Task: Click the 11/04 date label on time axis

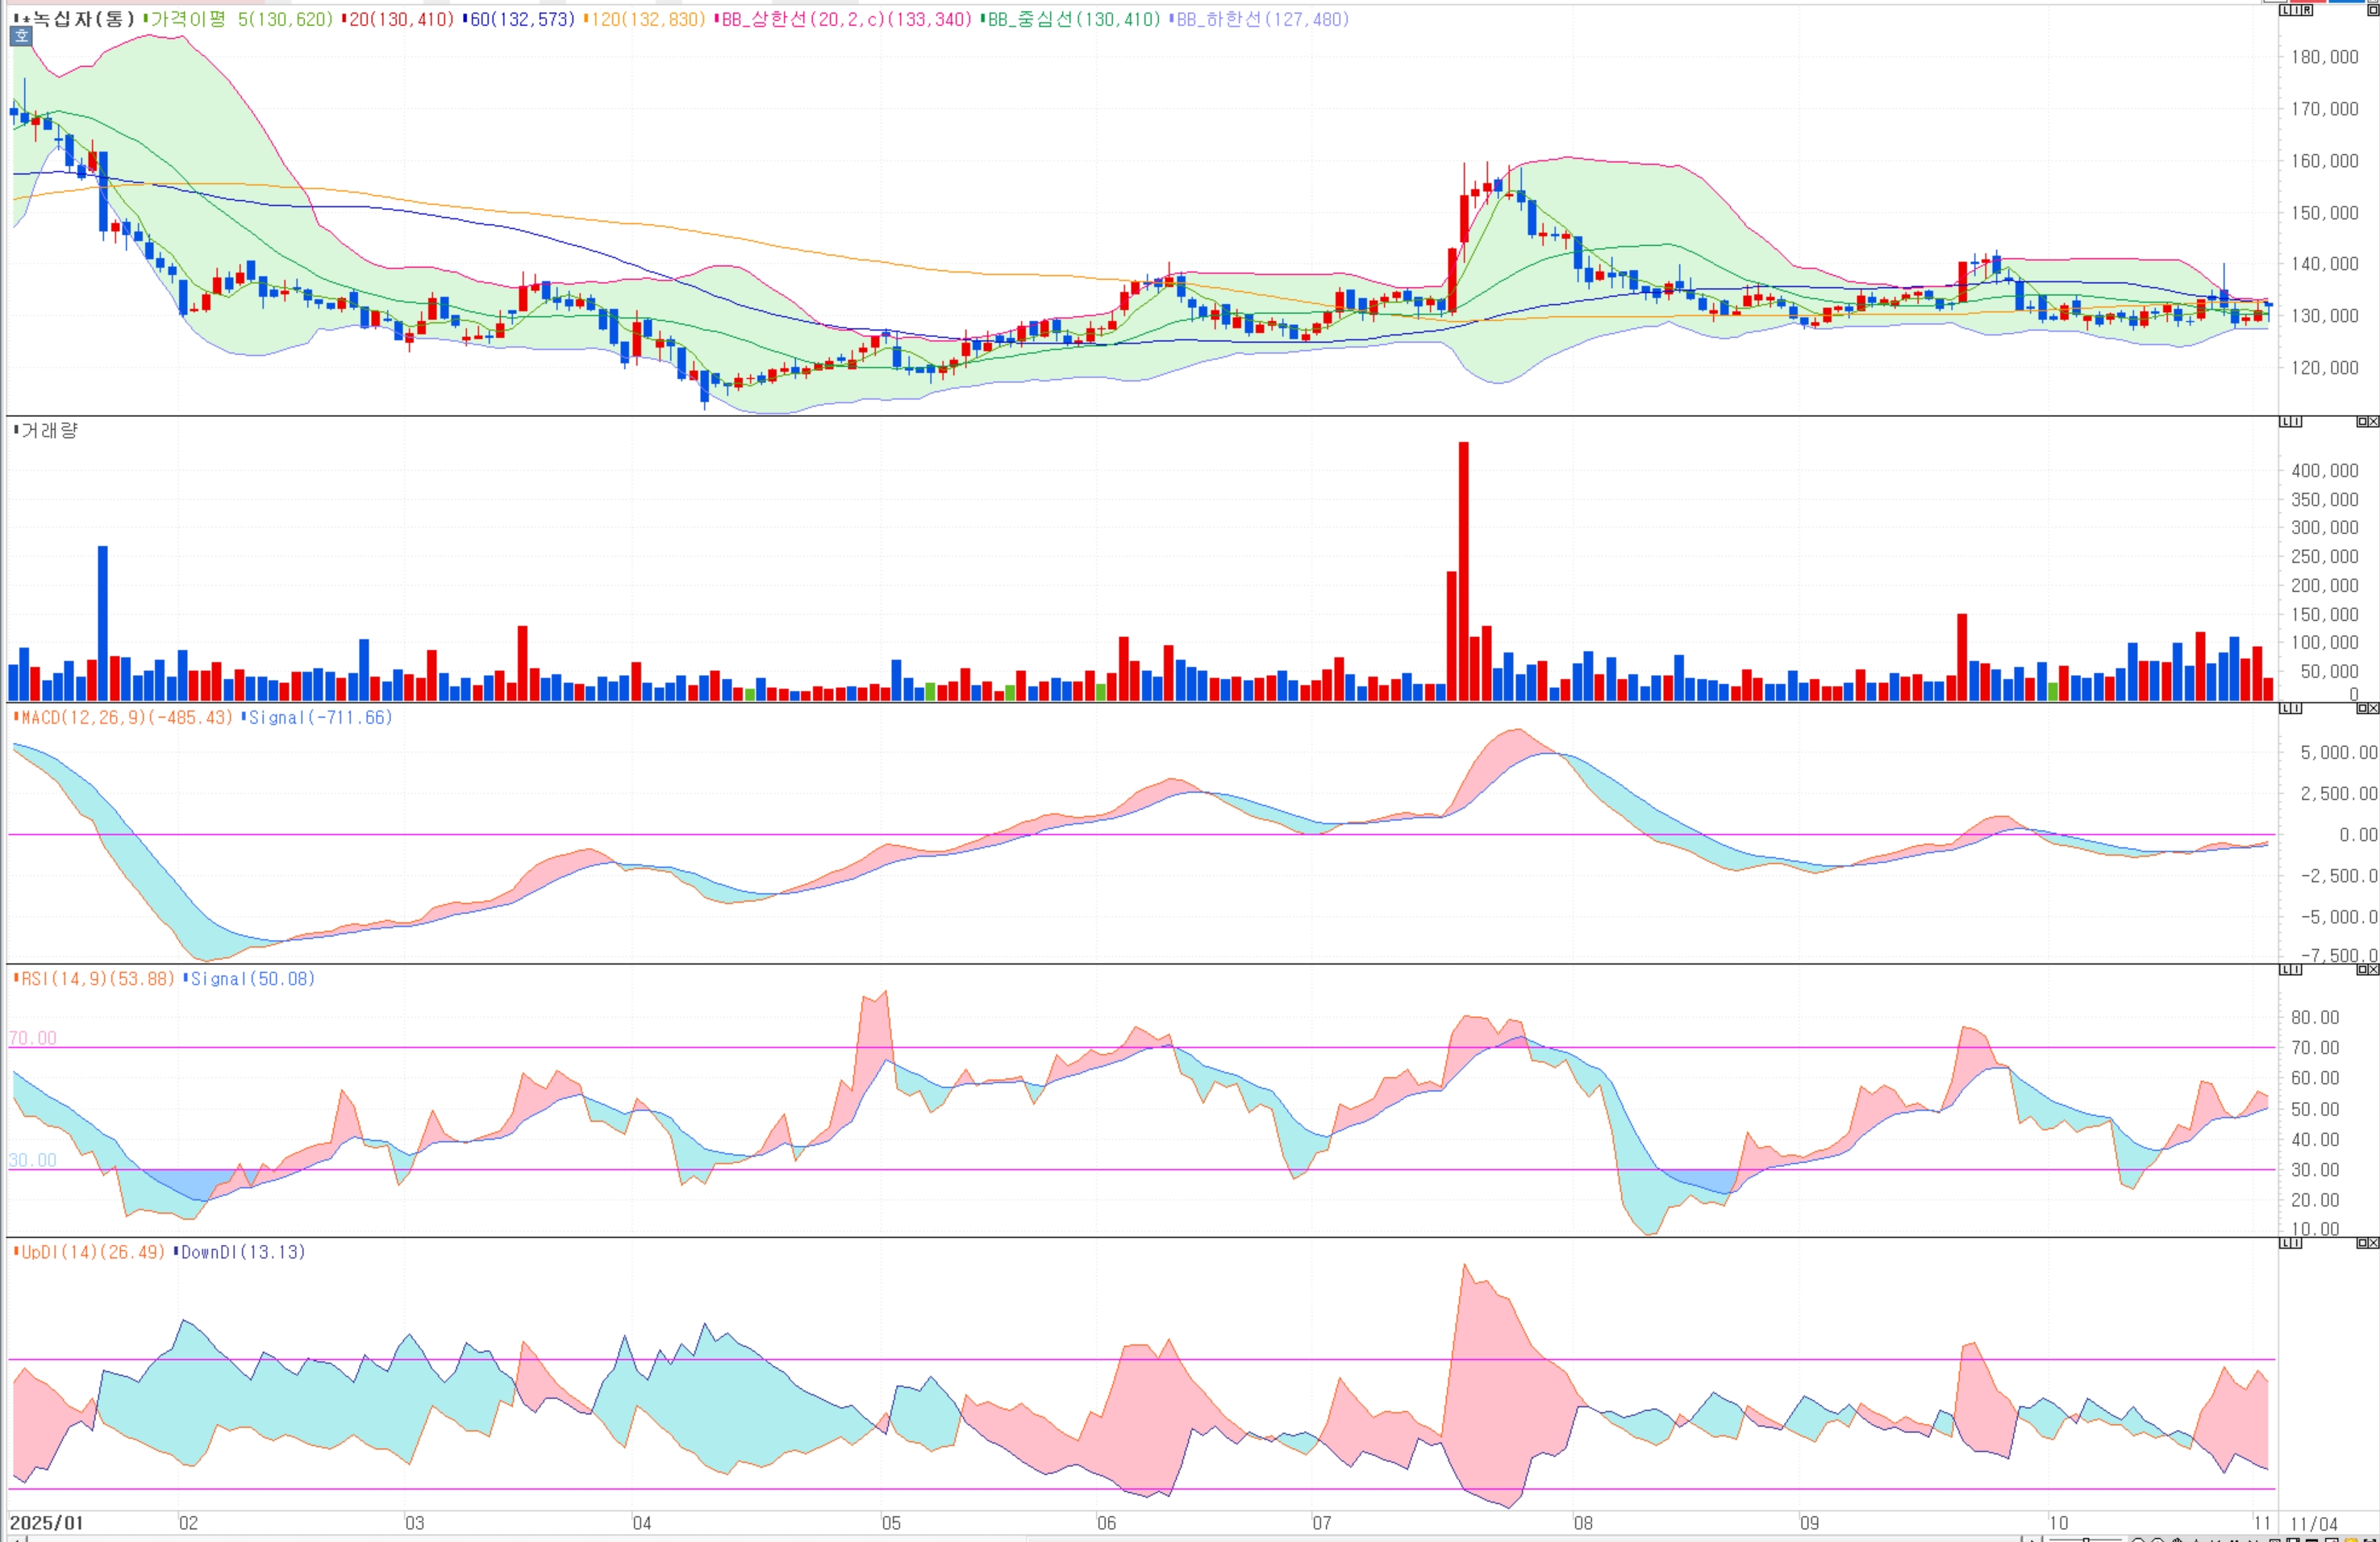Action: point(2313,1524)
